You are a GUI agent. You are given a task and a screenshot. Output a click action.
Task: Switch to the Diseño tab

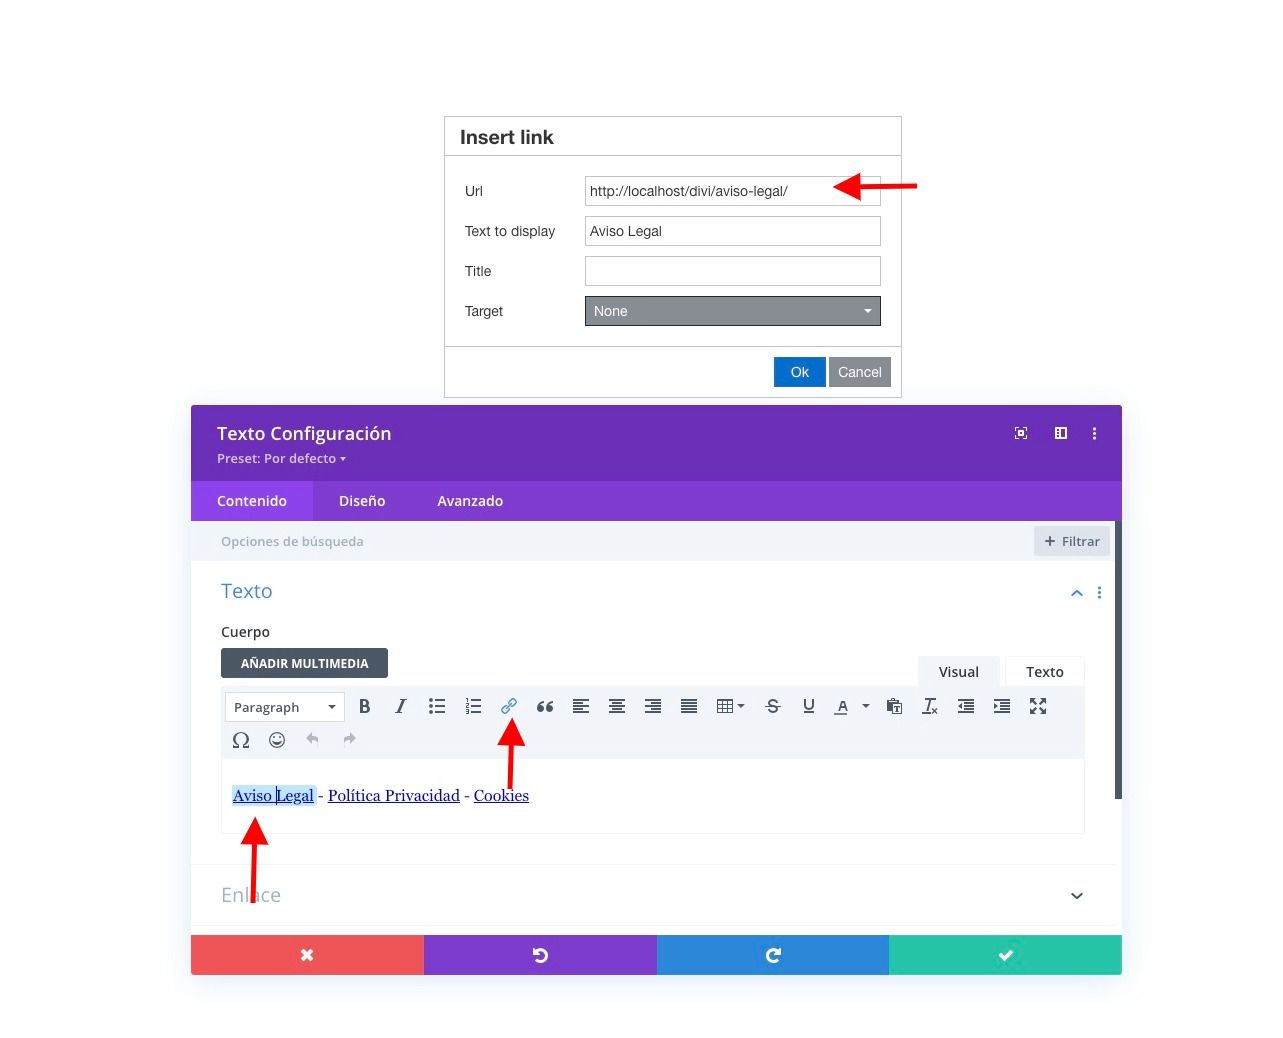362,501
